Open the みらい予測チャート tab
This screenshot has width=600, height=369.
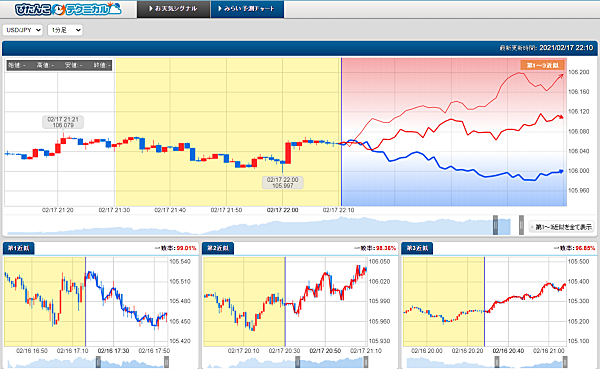point(247,9)
